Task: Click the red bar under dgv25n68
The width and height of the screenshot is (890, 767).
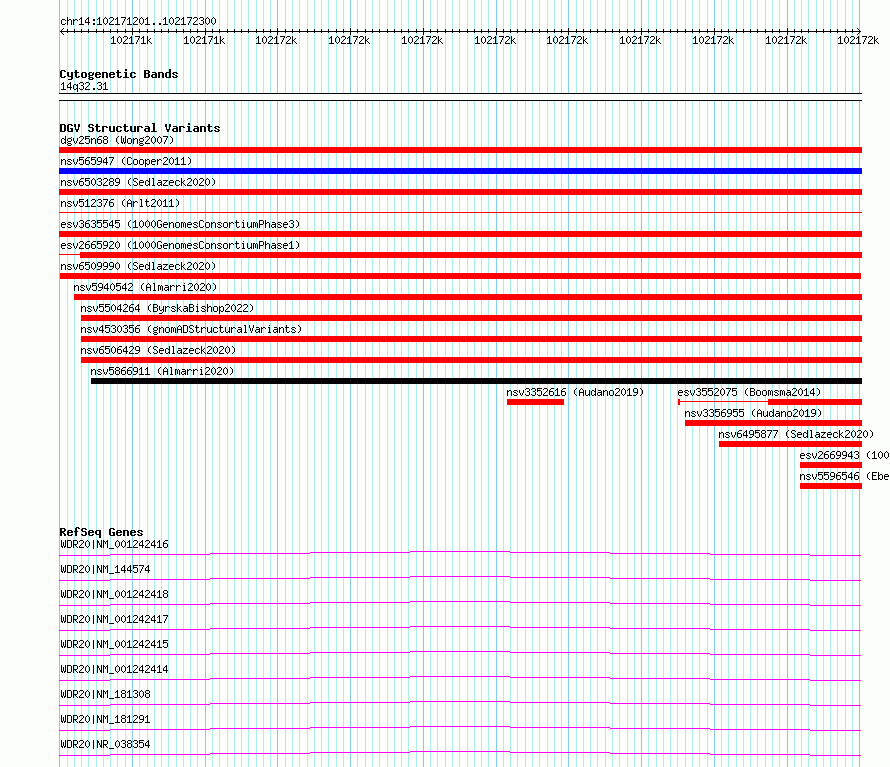Action: (x=460, y=150)
